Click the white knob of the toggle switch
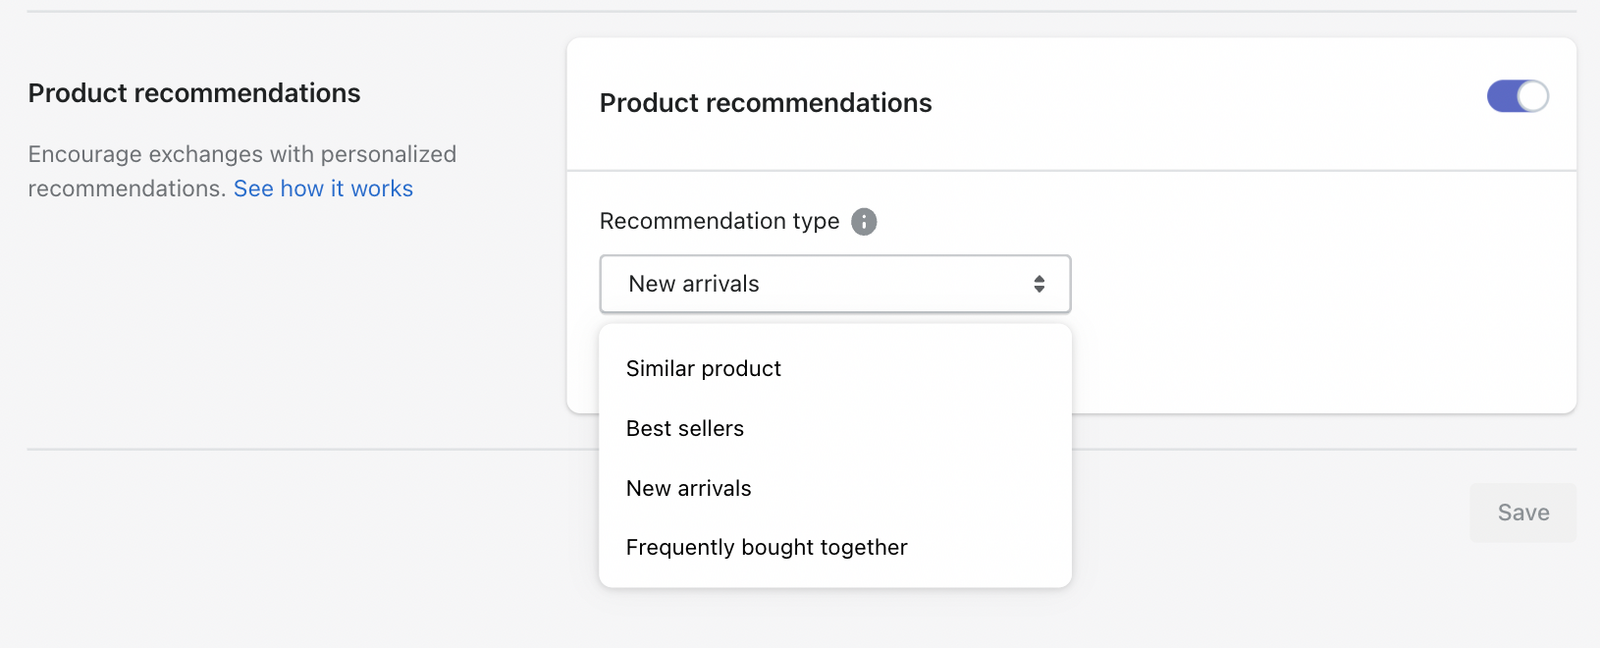The width and height of the screenshot is (1600, 648). click(x=1532, y=96)
